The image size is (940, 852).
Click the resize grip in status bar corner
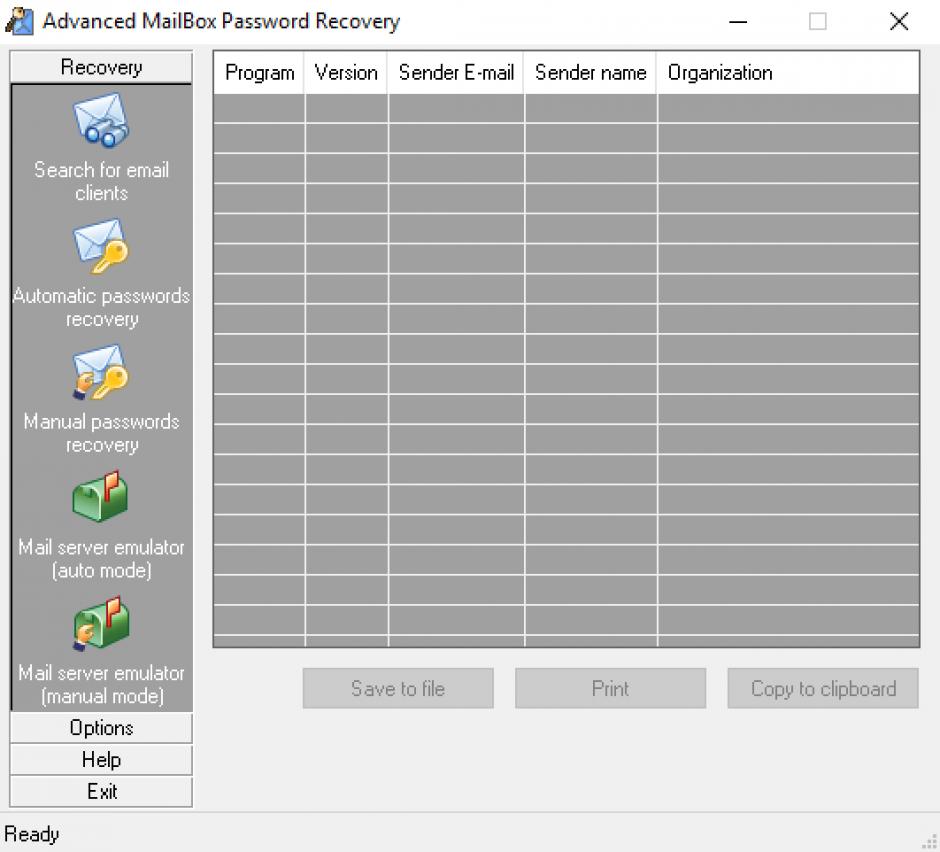[930, 842]
